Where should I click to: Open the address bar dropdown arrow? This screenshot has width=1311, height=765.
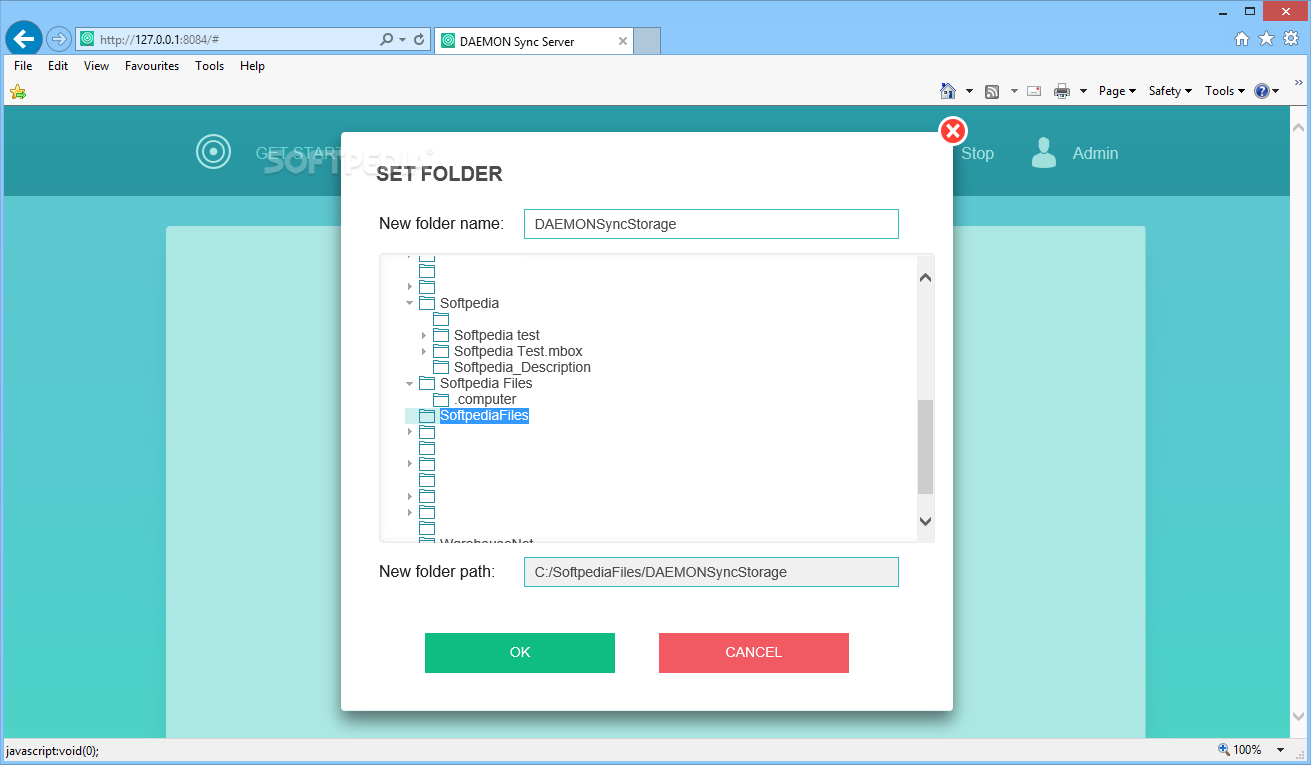click(403, 40)
